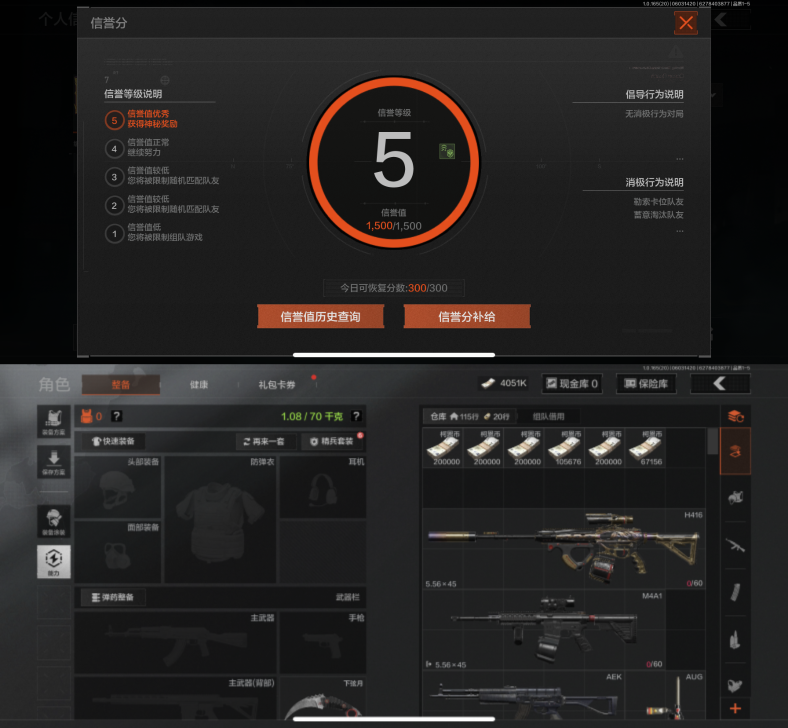Open the 装备涂装 gear paint icon

(x=54, y=522)
